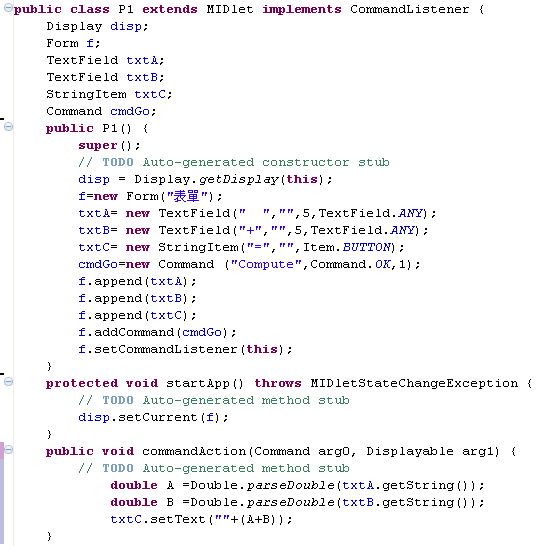This screenshot has width=540, height=546.
Task: Click MIDletStateChangeException in startApp signature
Action: pyautogui.click(x=414, y=383)
